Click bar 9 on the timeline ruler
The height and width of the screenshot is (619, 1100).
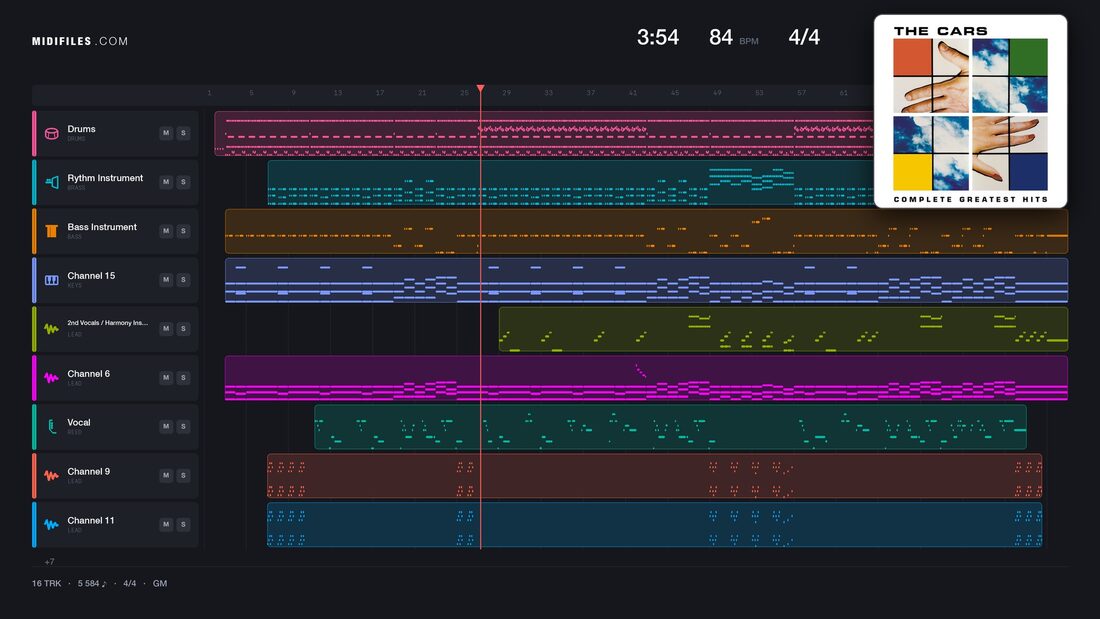293,93
